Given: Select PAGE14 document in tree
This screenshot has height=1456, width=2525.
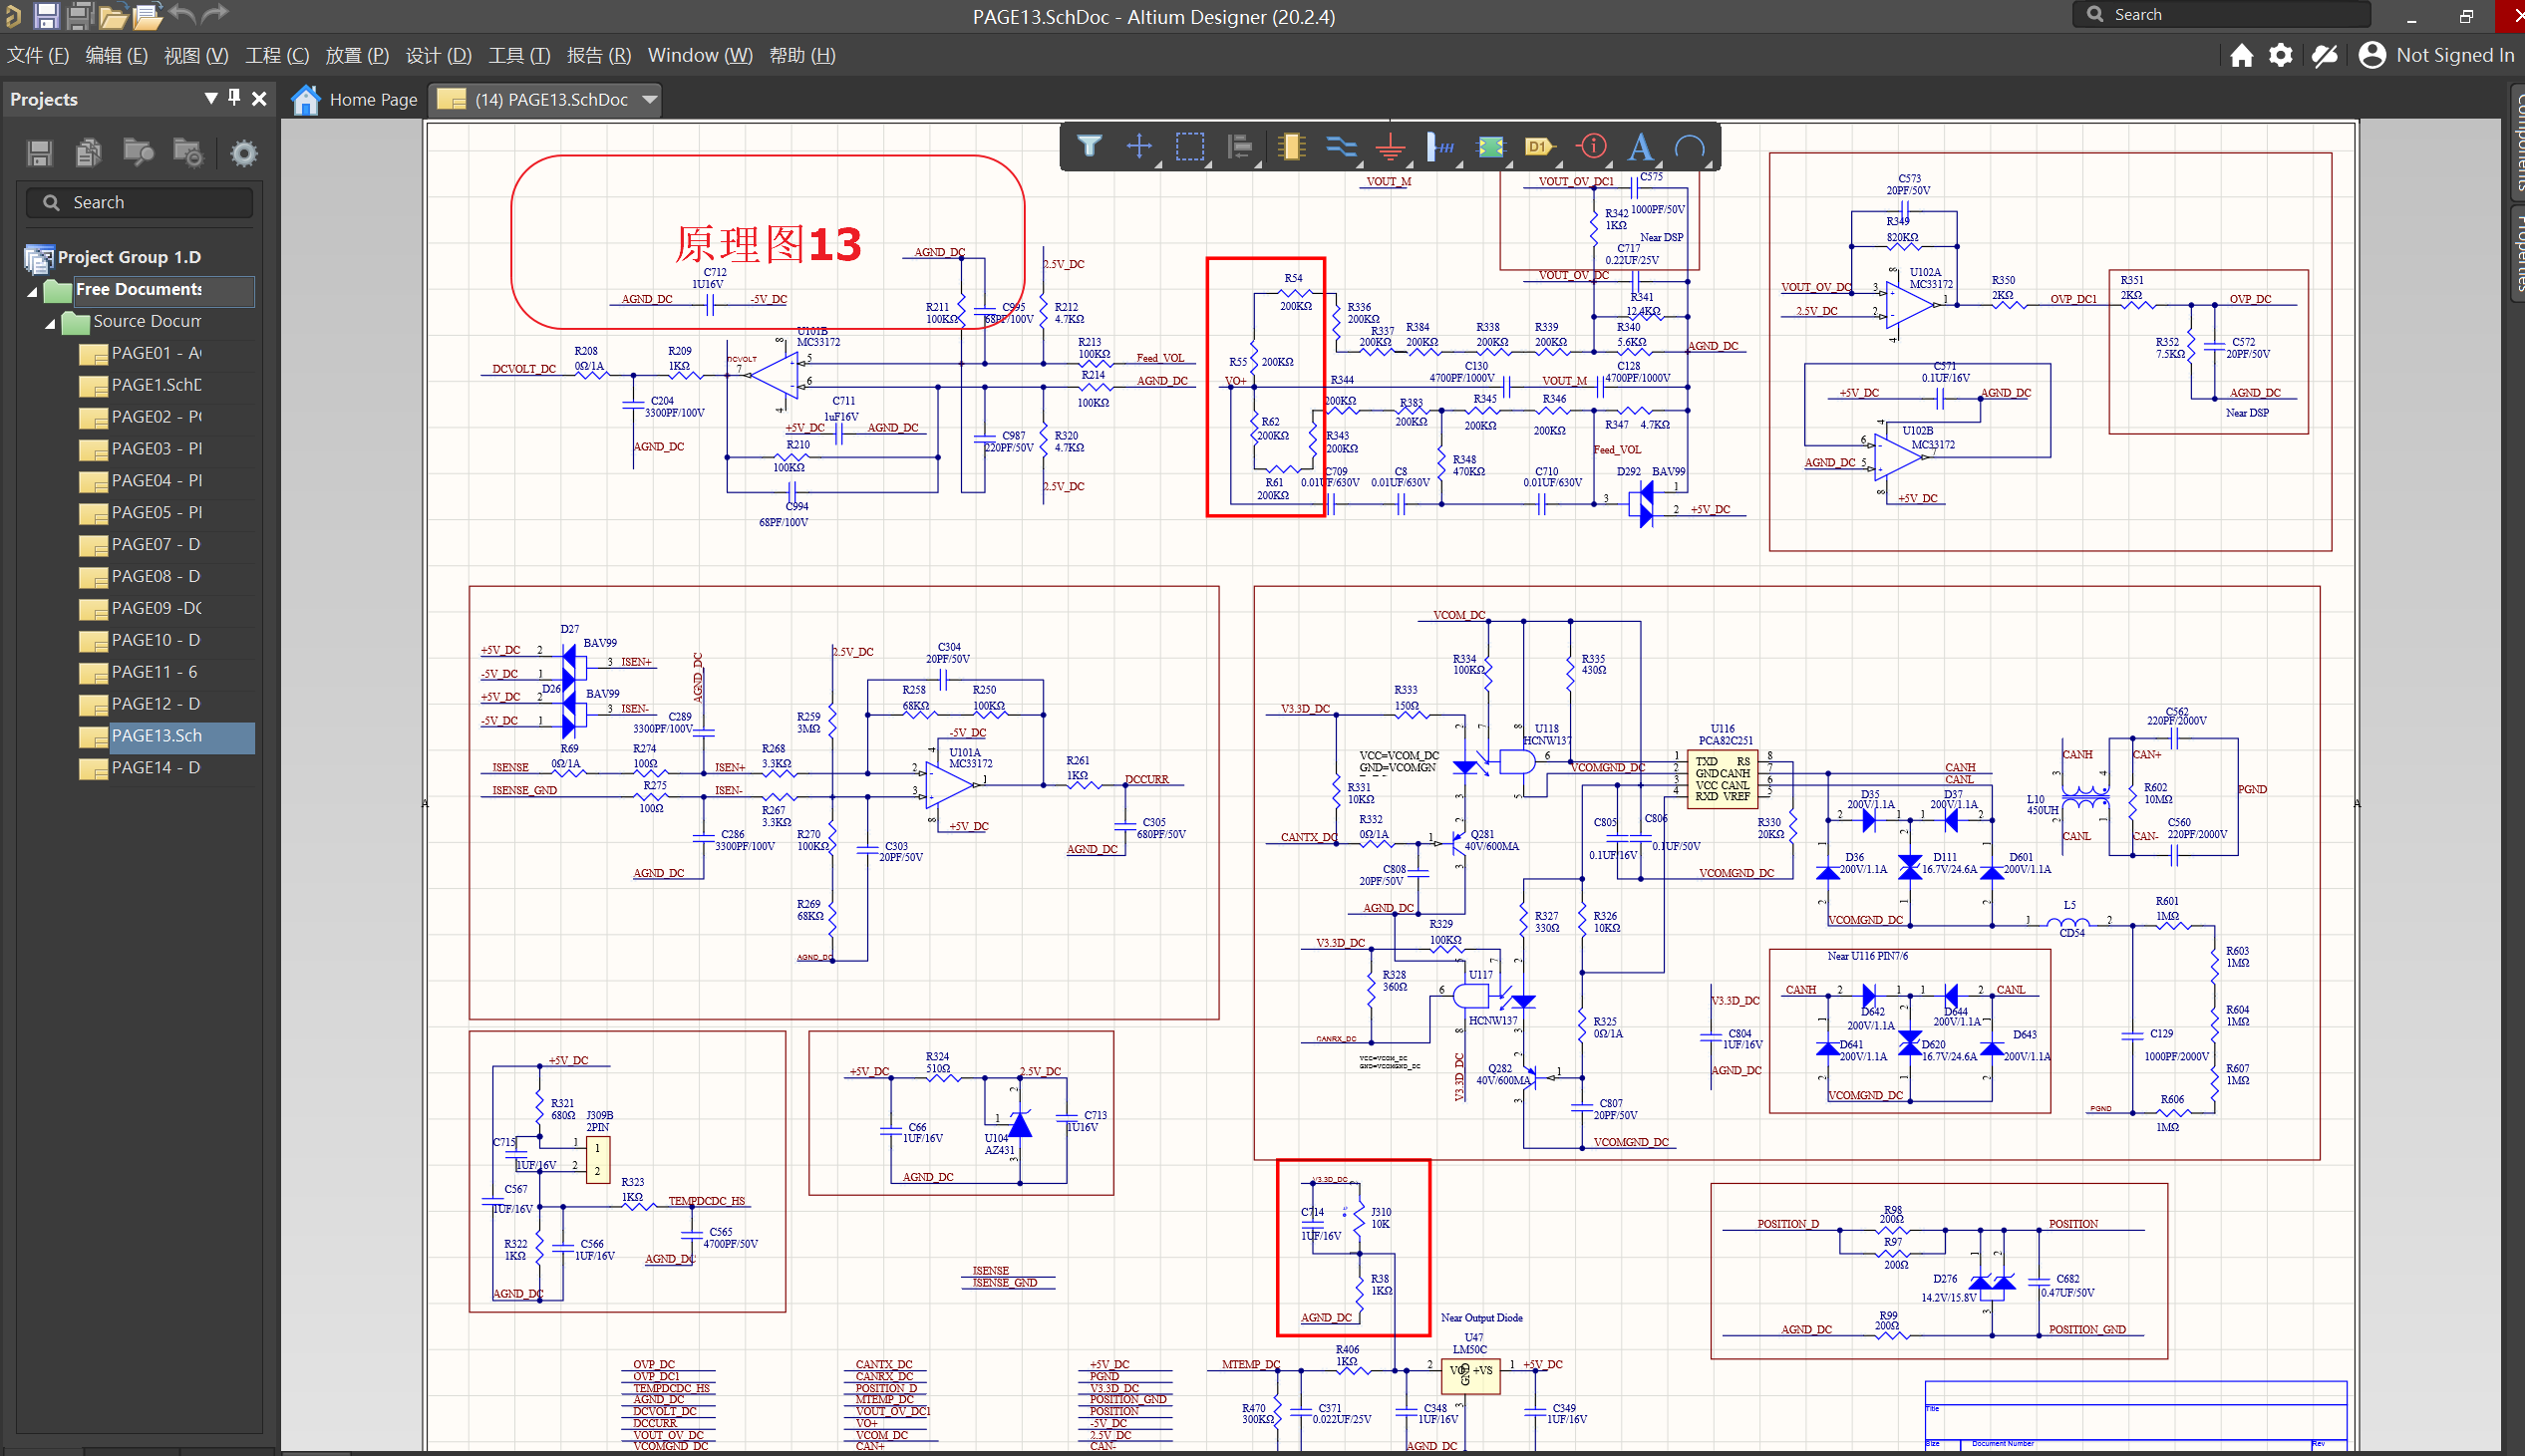Looking at the screenshot, I should click(156, 768).
